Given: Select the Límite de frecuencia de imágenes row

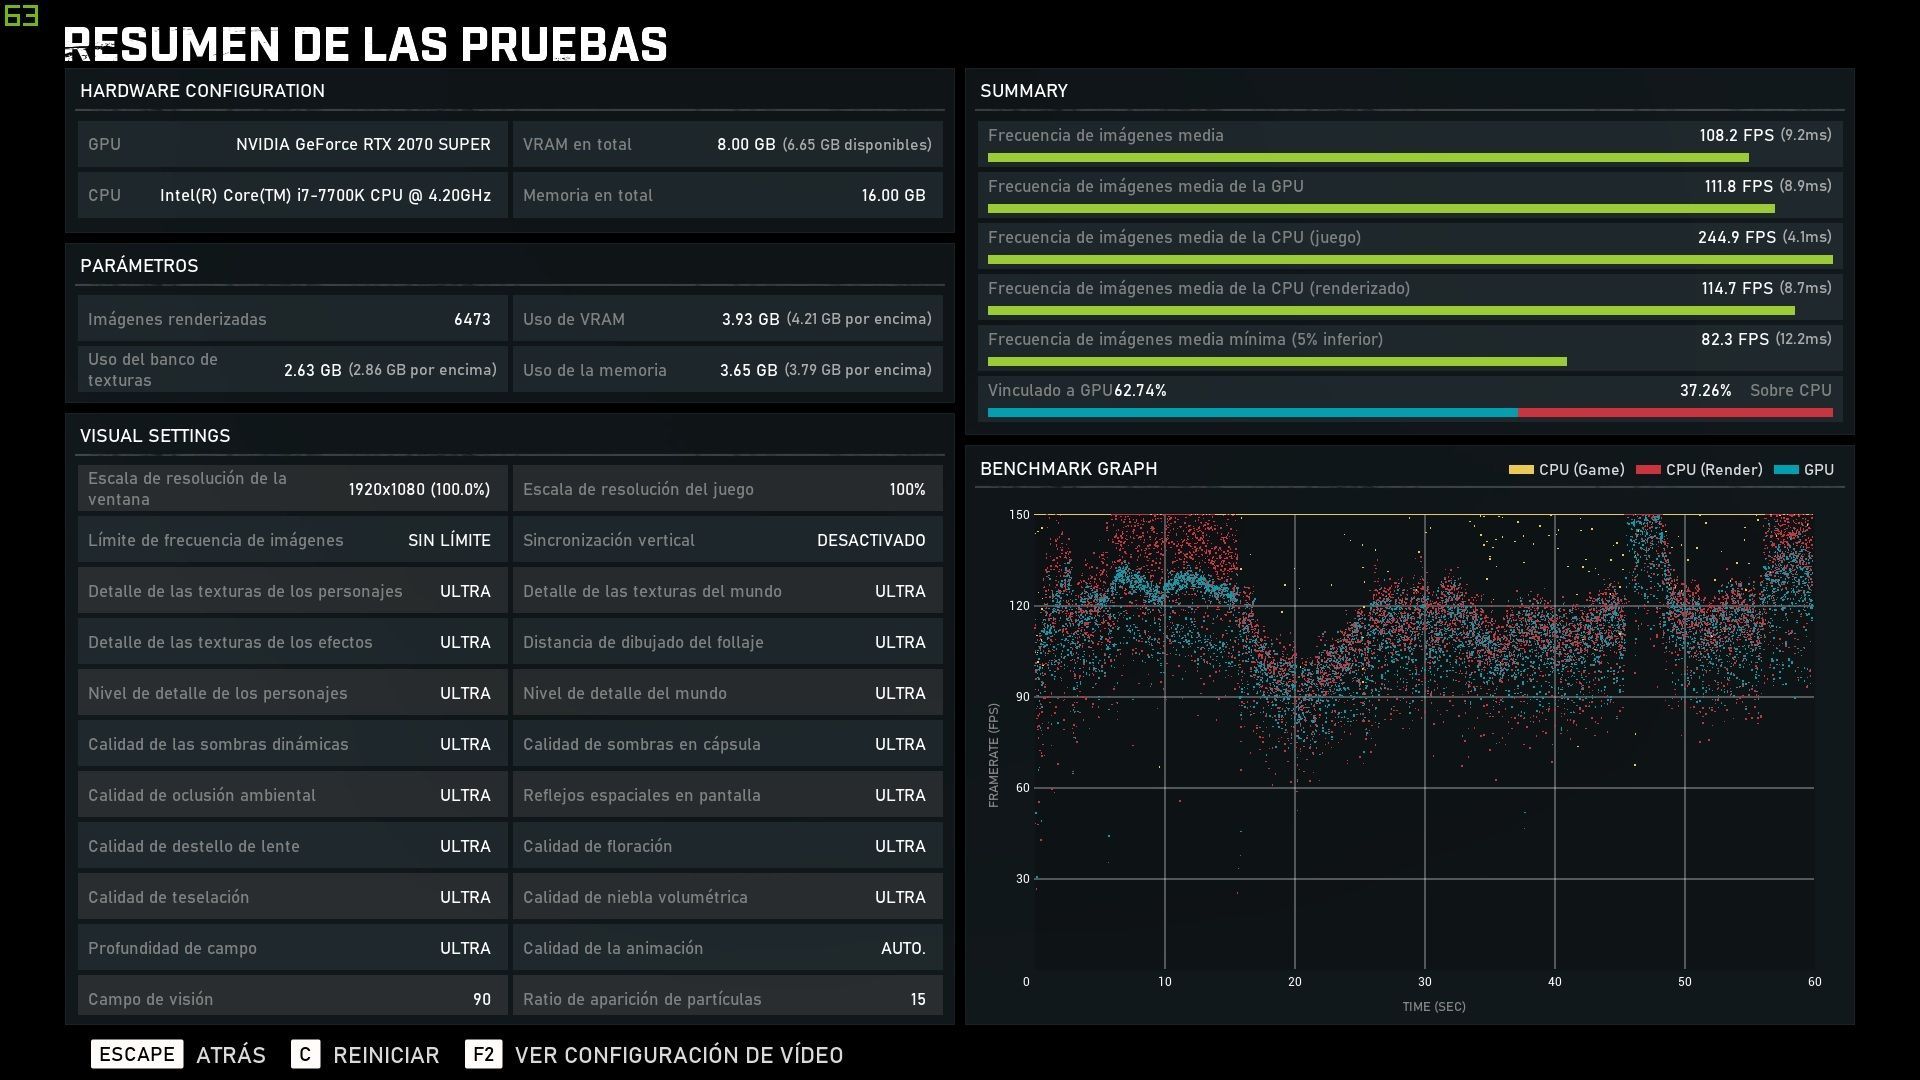Looking at the screenshot, I should coord(291,540).
